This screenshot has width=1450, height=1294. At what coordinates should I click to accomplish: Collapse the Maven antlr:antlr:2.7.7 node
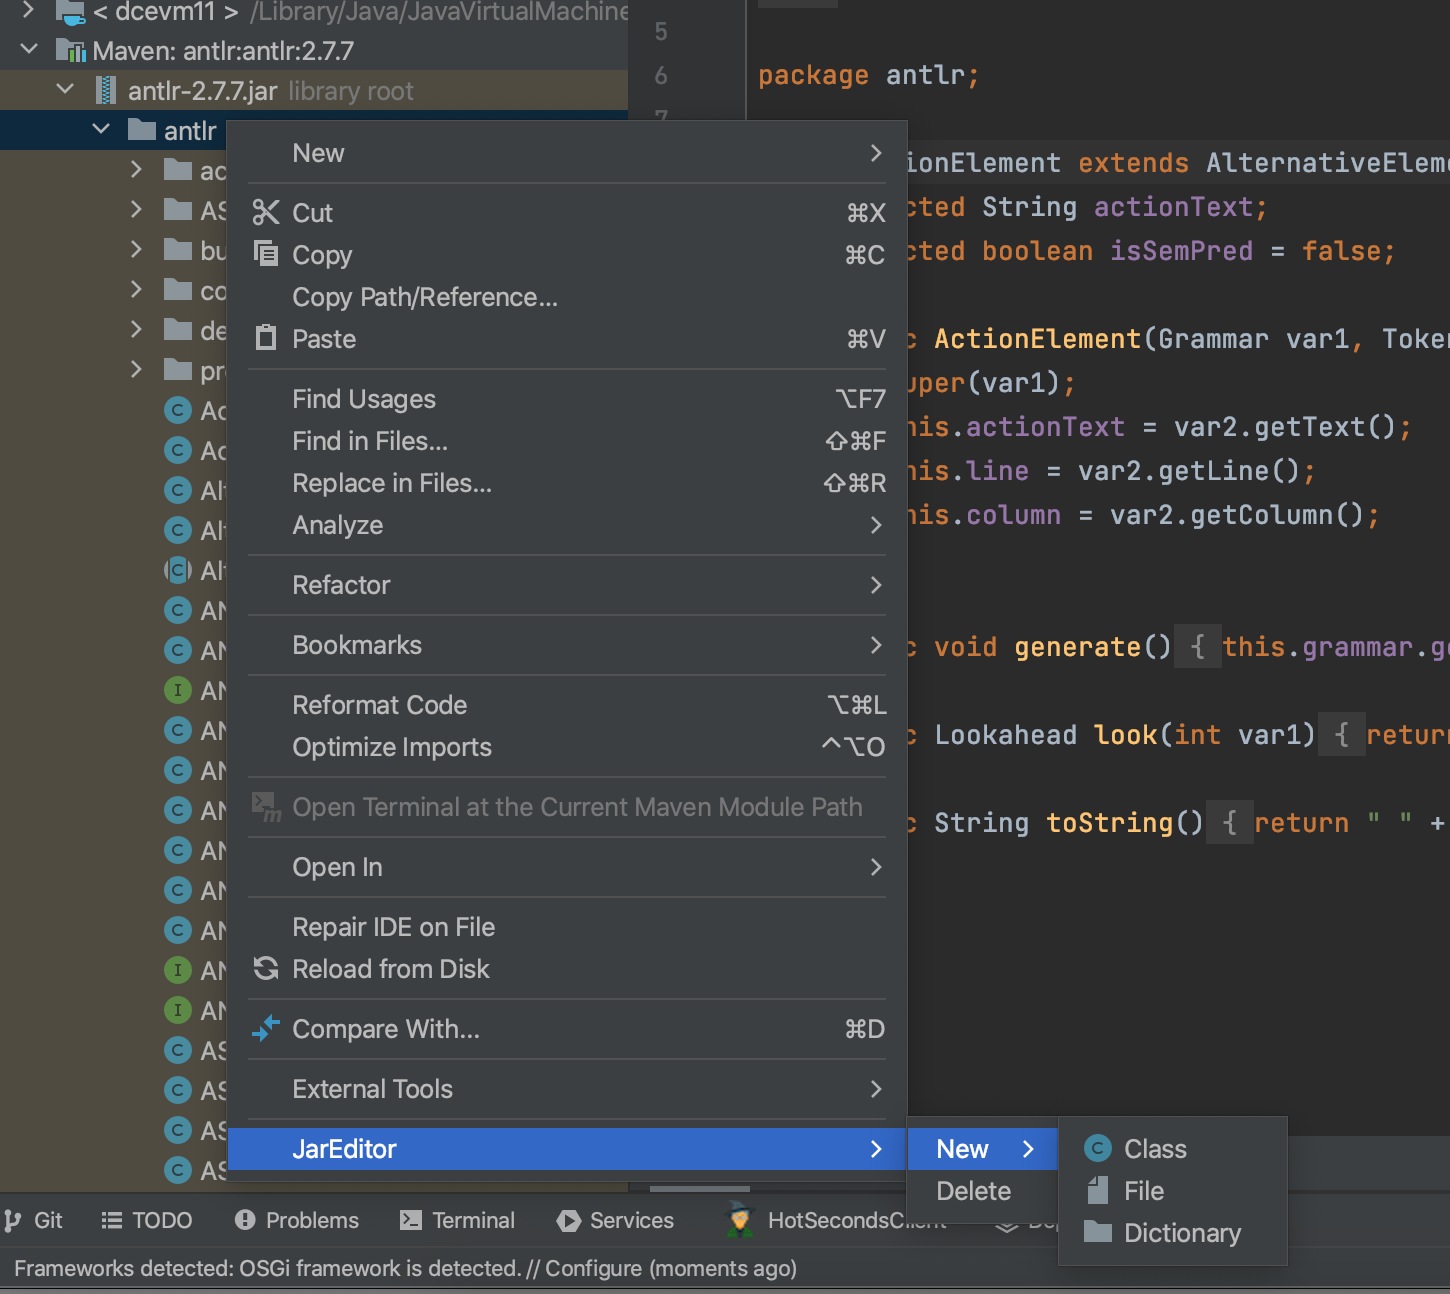click(x=29, y=50)
